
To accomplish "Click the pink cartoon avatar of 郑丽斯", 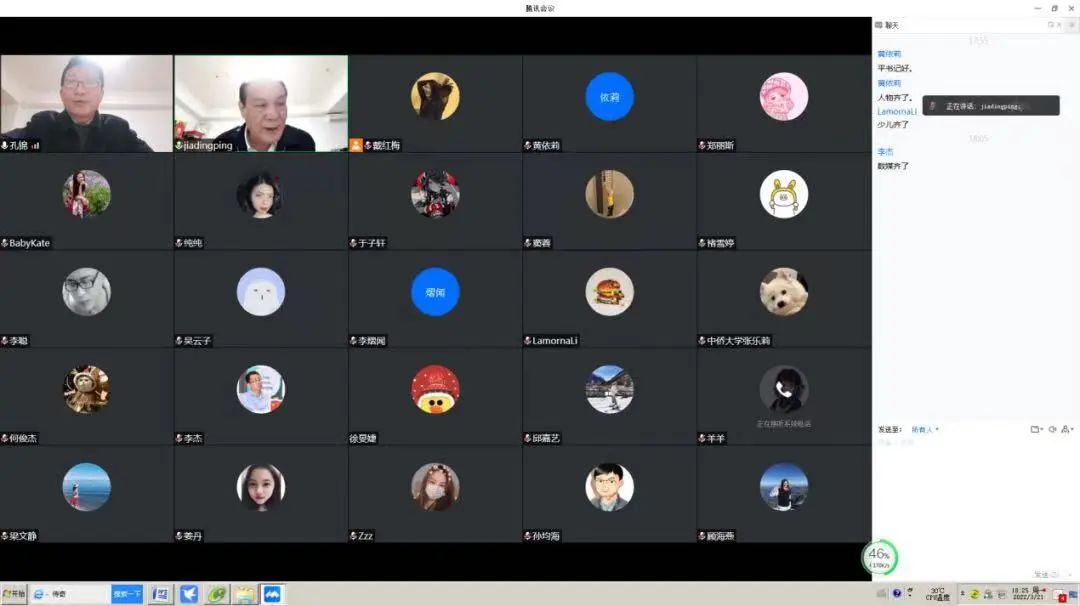I will coord(784,96).
